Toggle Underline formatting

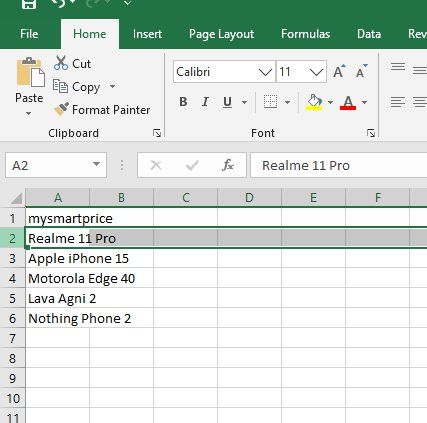227,102
